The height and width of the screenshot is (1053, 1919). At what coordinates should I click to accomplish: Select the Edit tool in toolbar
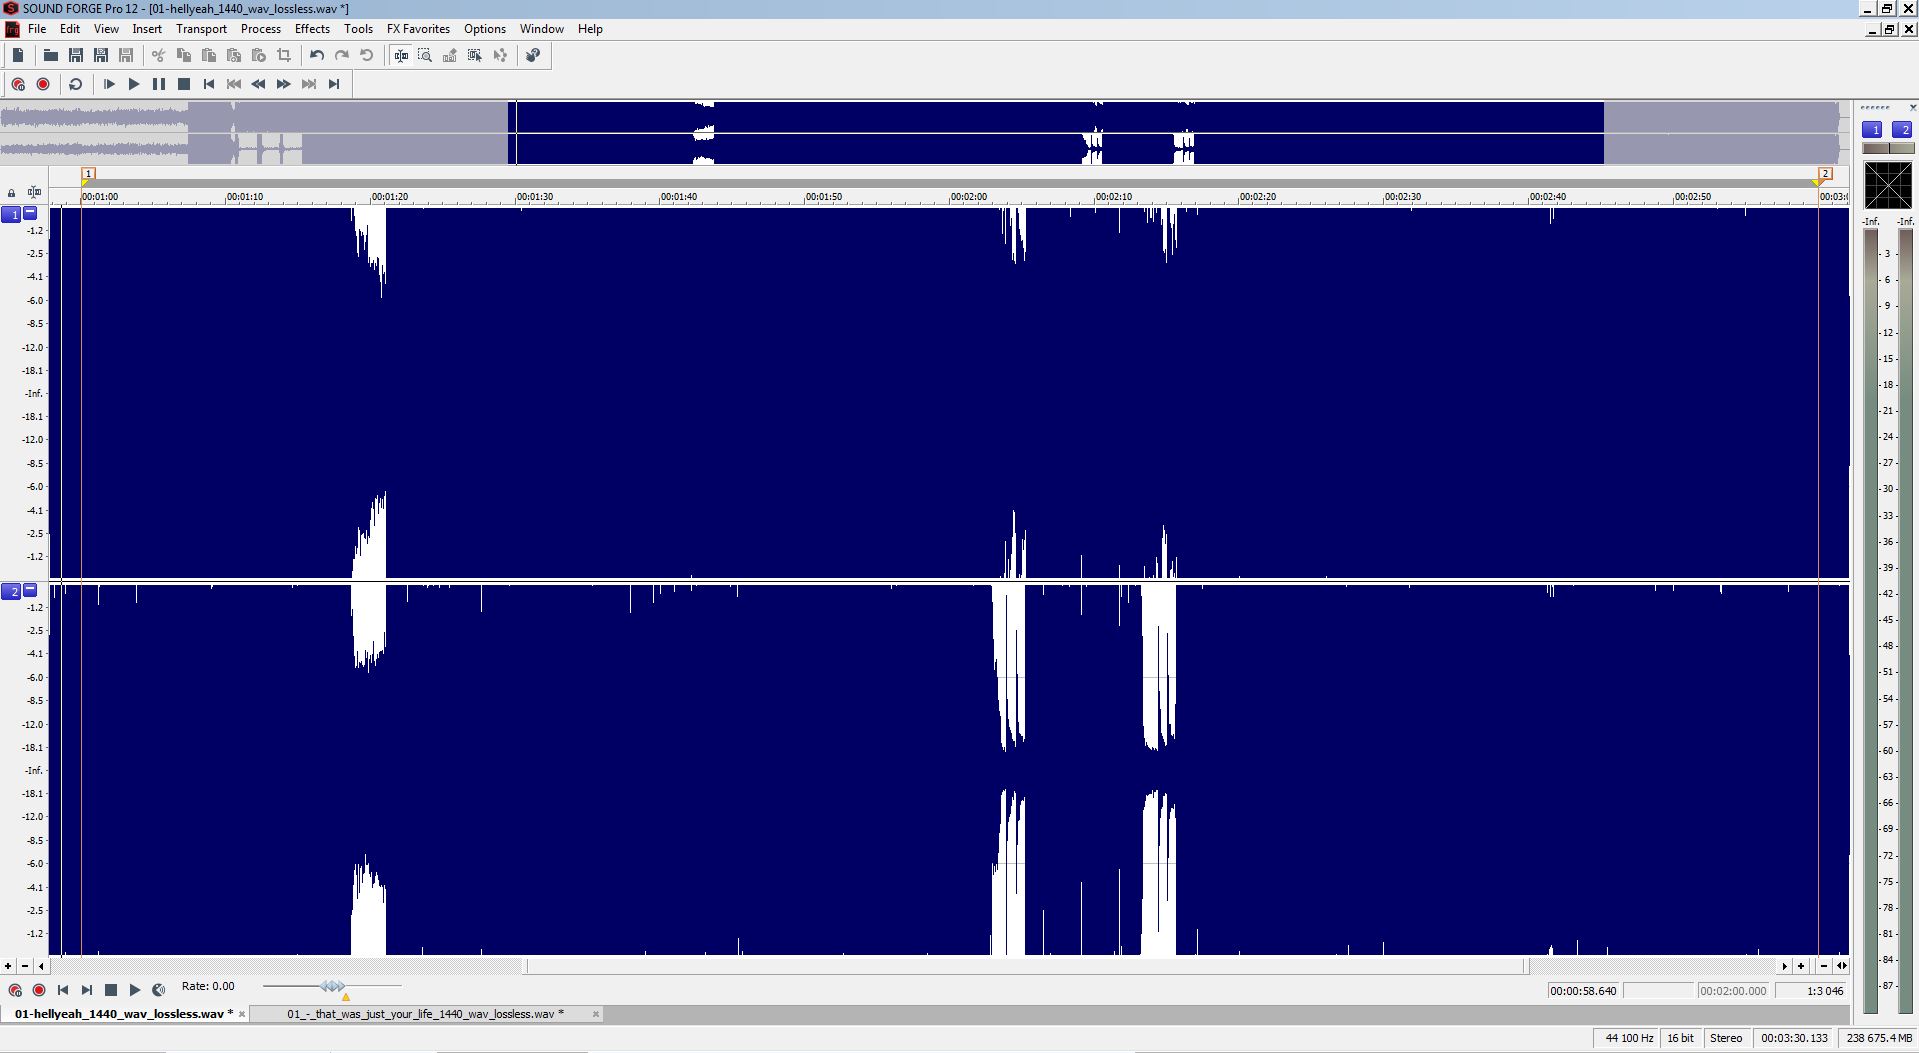pos(401,56)
